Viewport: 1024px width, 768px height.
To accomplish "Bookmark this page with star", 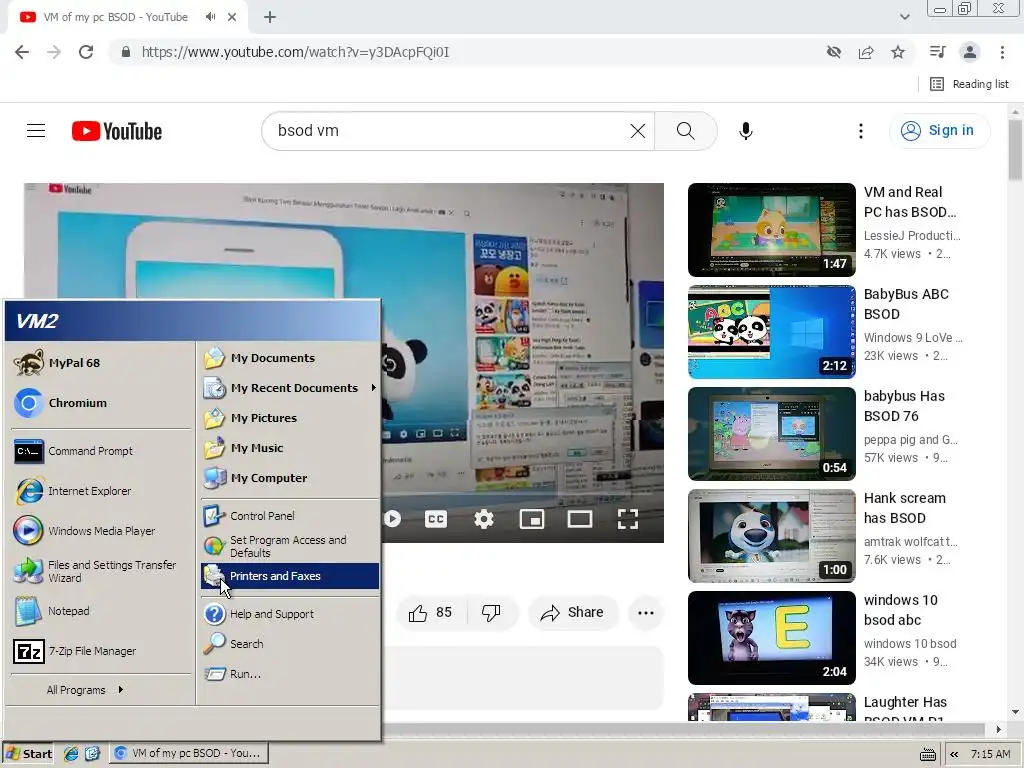I will click(x=898, y=52).
